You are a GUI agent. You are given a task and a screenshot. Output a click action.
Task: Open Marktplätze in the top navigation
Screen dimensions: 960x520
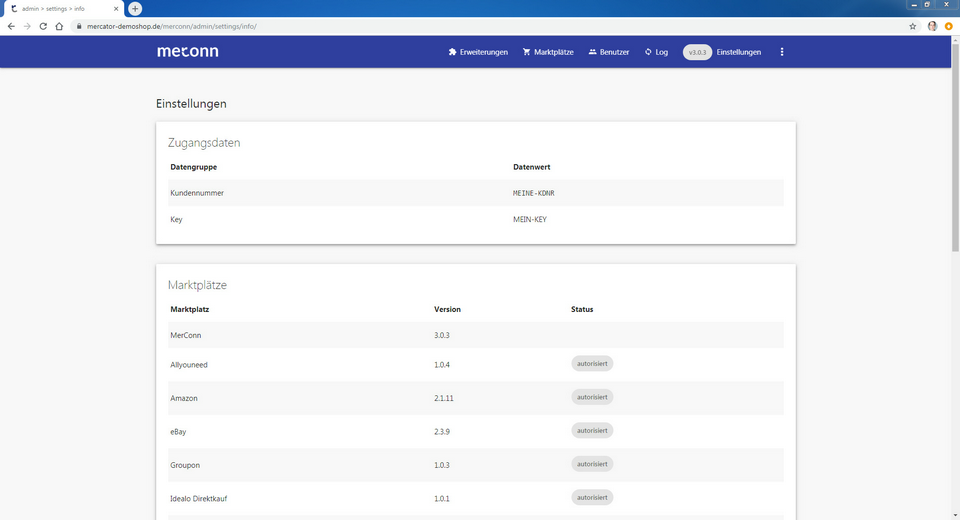point(548,52)
